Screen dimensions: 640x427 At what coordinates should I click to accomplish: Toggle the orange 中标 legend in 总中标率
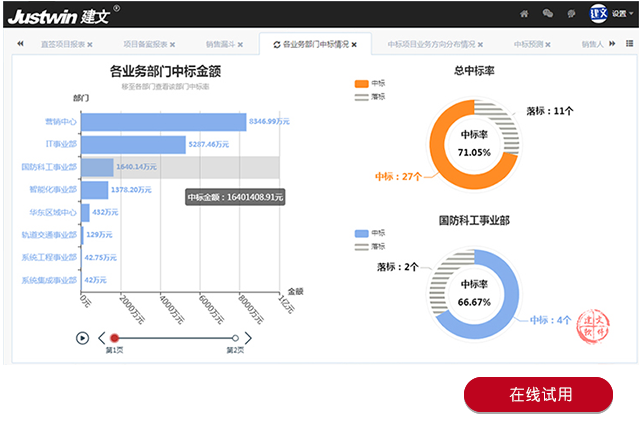[362, 84]
